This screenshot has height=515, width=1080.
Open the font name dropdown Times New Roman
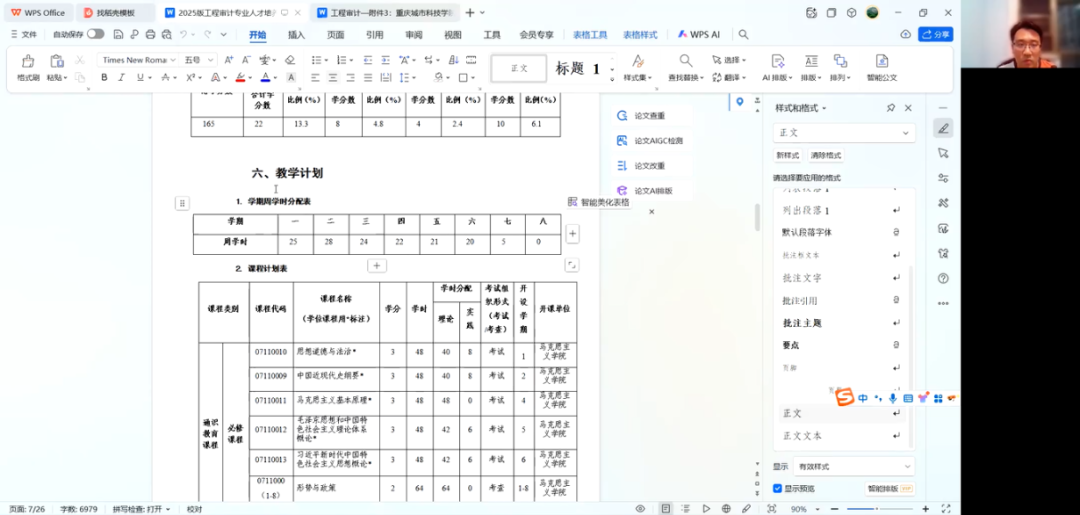[138, 60]
